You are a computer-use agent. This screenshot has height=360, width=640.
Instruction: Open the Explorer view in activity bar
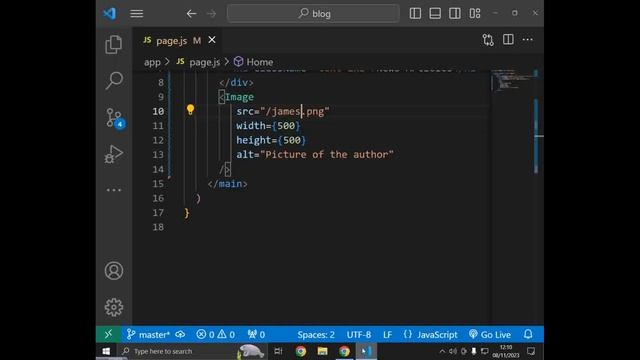click(114, 44)
